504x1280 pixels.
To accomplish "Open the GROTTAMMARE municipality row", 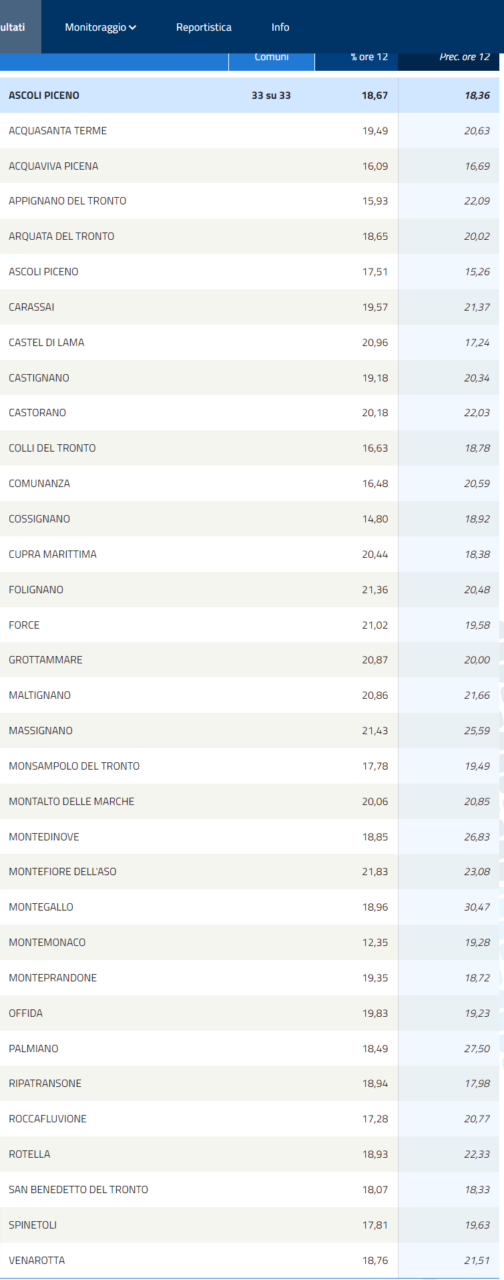I will pyautogui.click(x=252, y=660).
